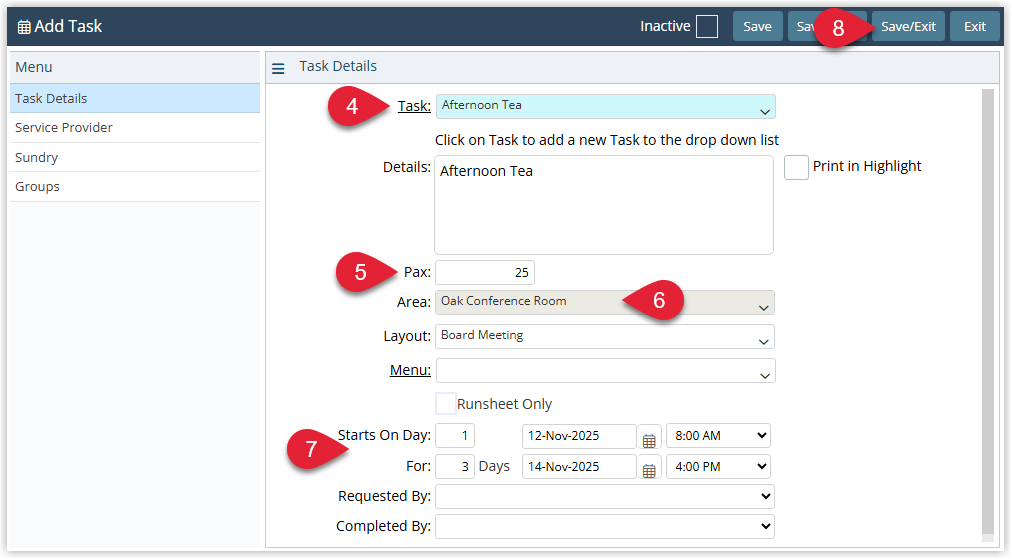
Task: Change the 8:00 AM start time dropdown
Action: pos(718,436)
